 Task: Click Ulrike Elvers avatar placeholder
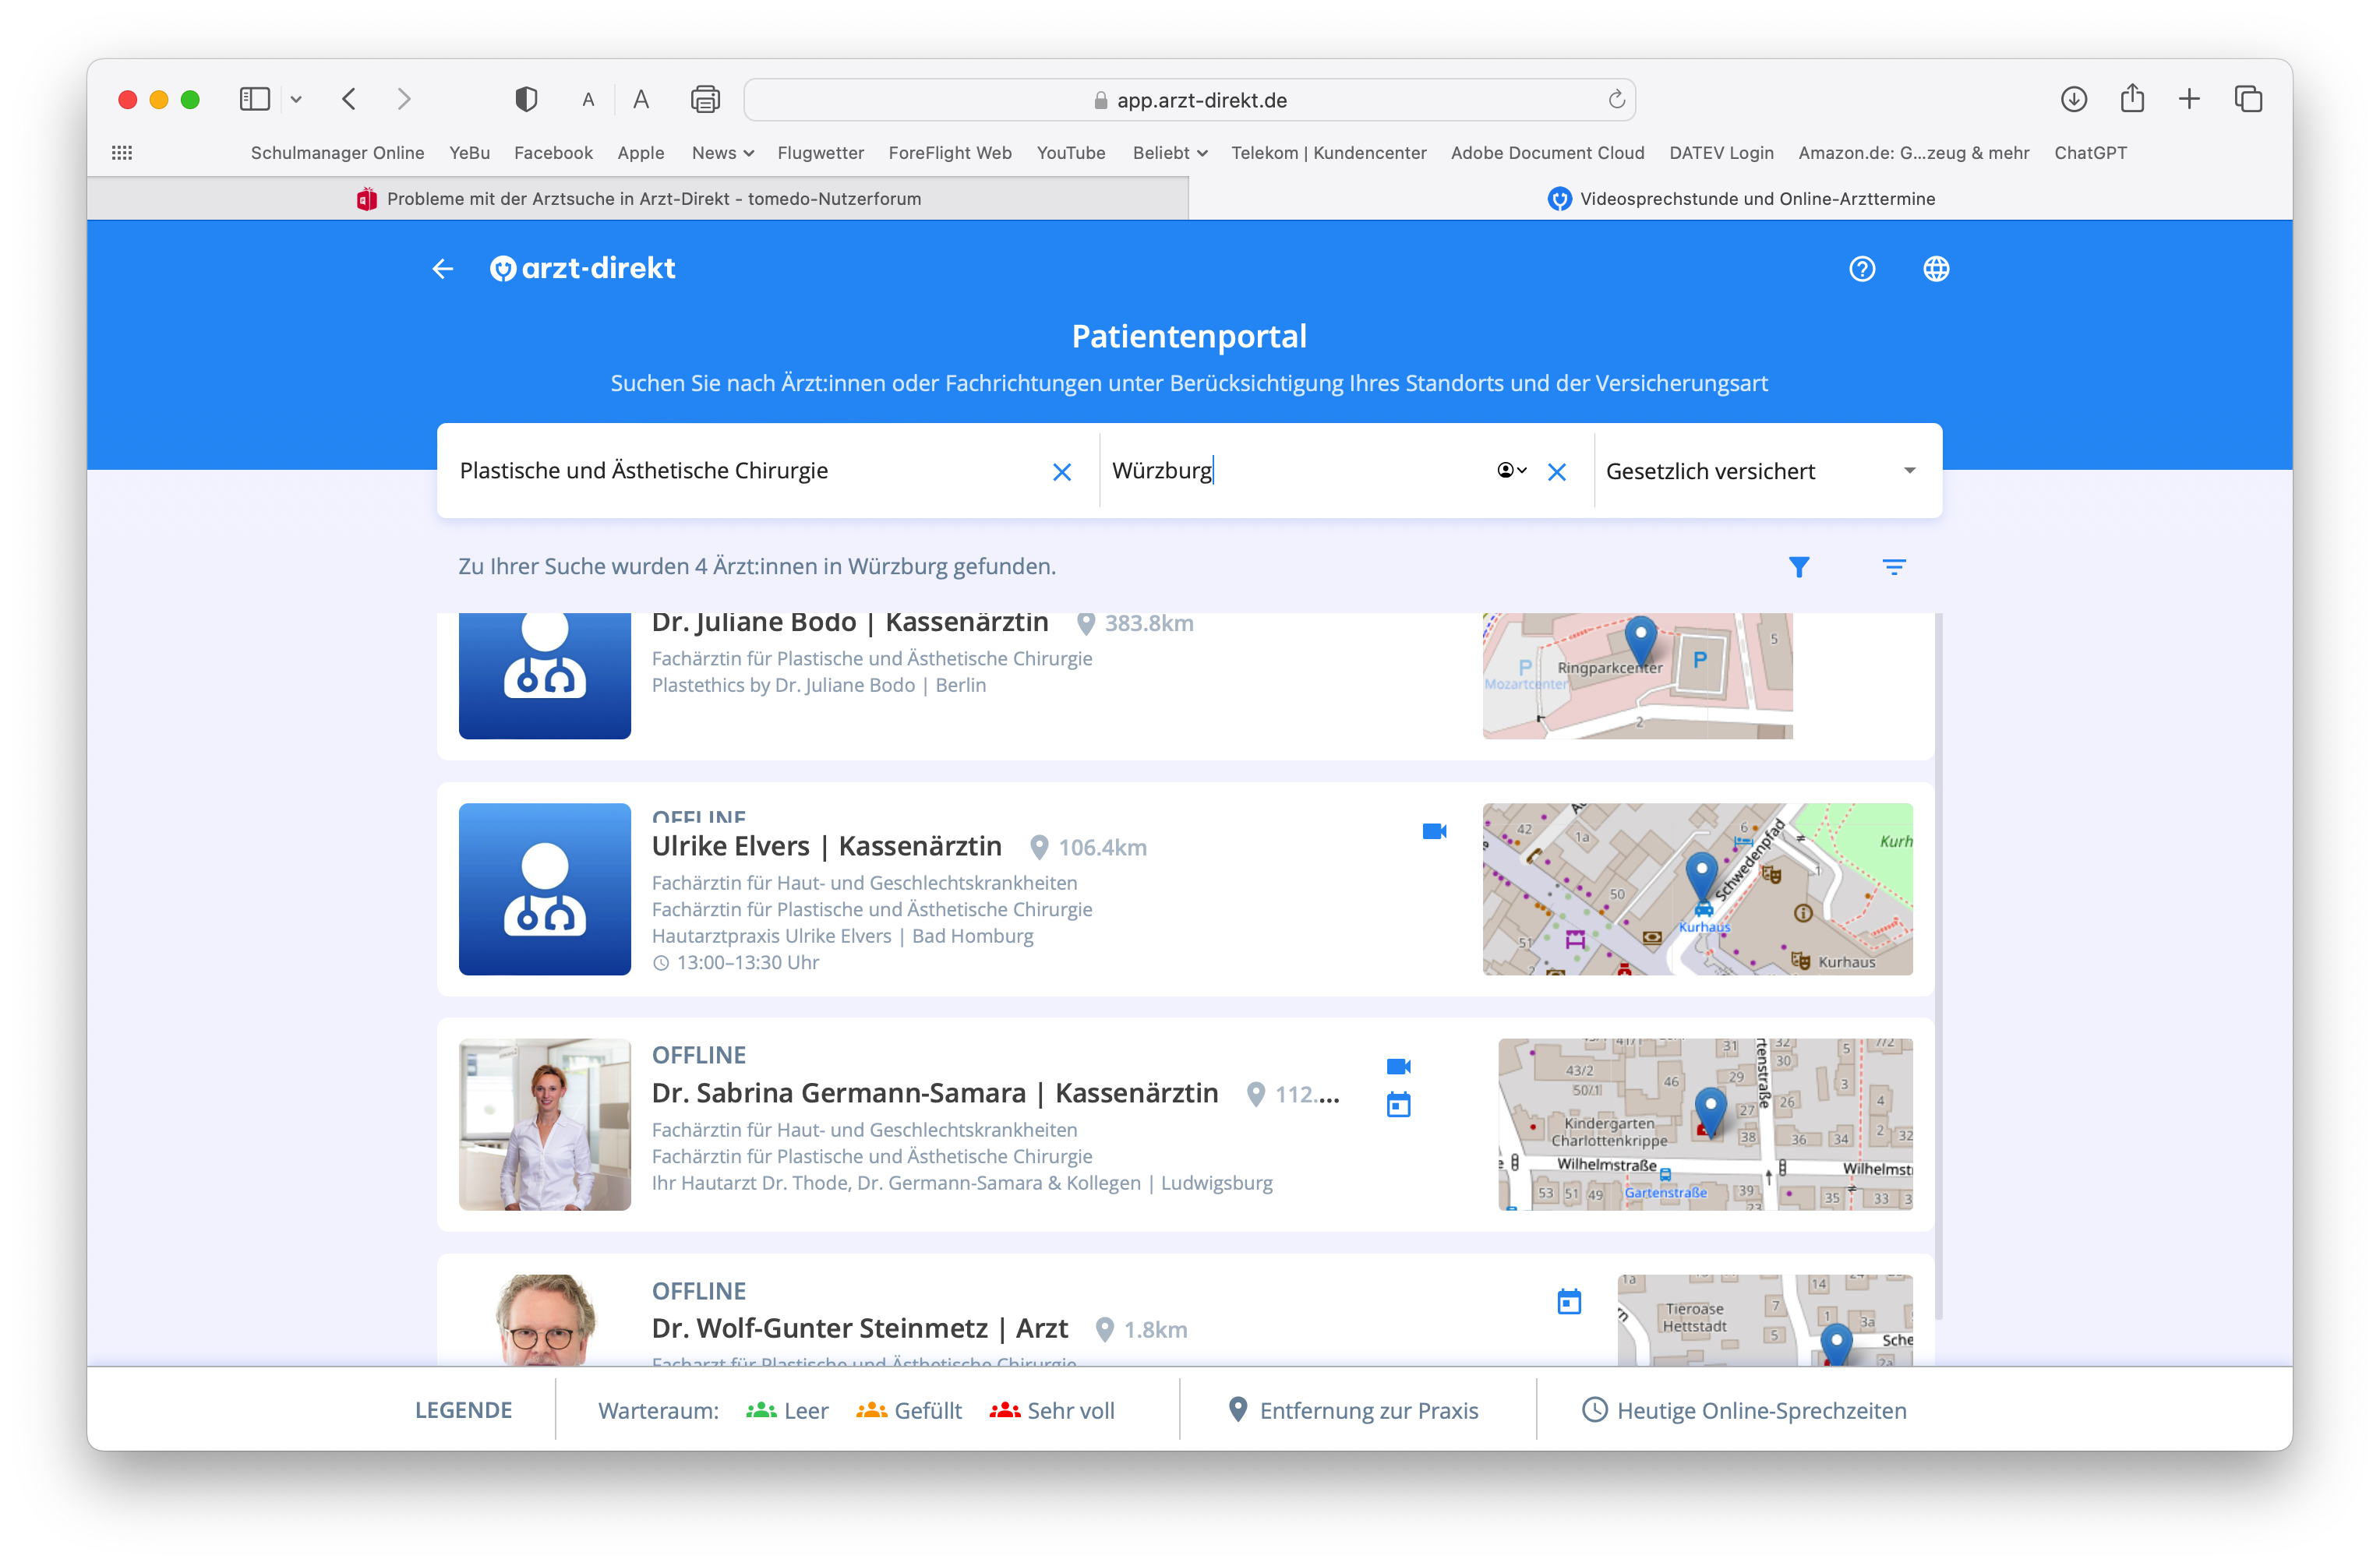pos(545,889)
